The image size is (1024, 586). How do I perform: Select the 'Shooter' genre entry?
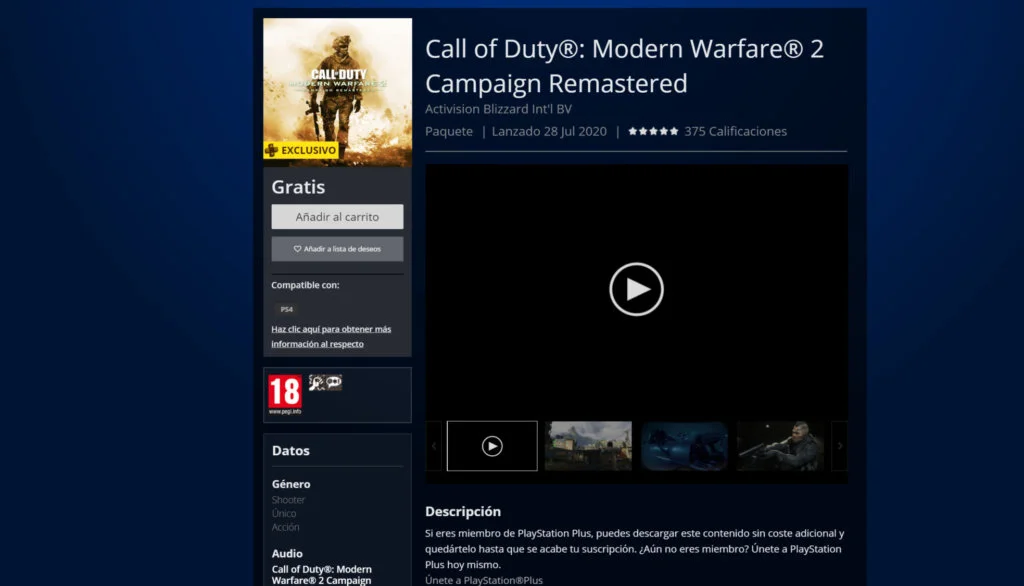[288, 500]
